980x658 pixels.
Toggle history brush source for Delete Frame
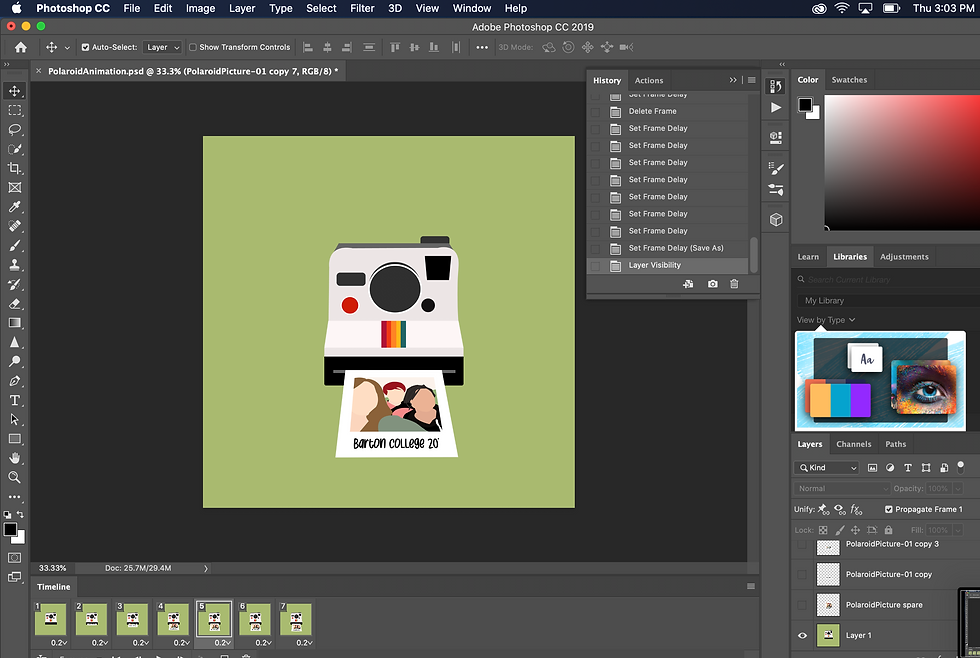596,112
